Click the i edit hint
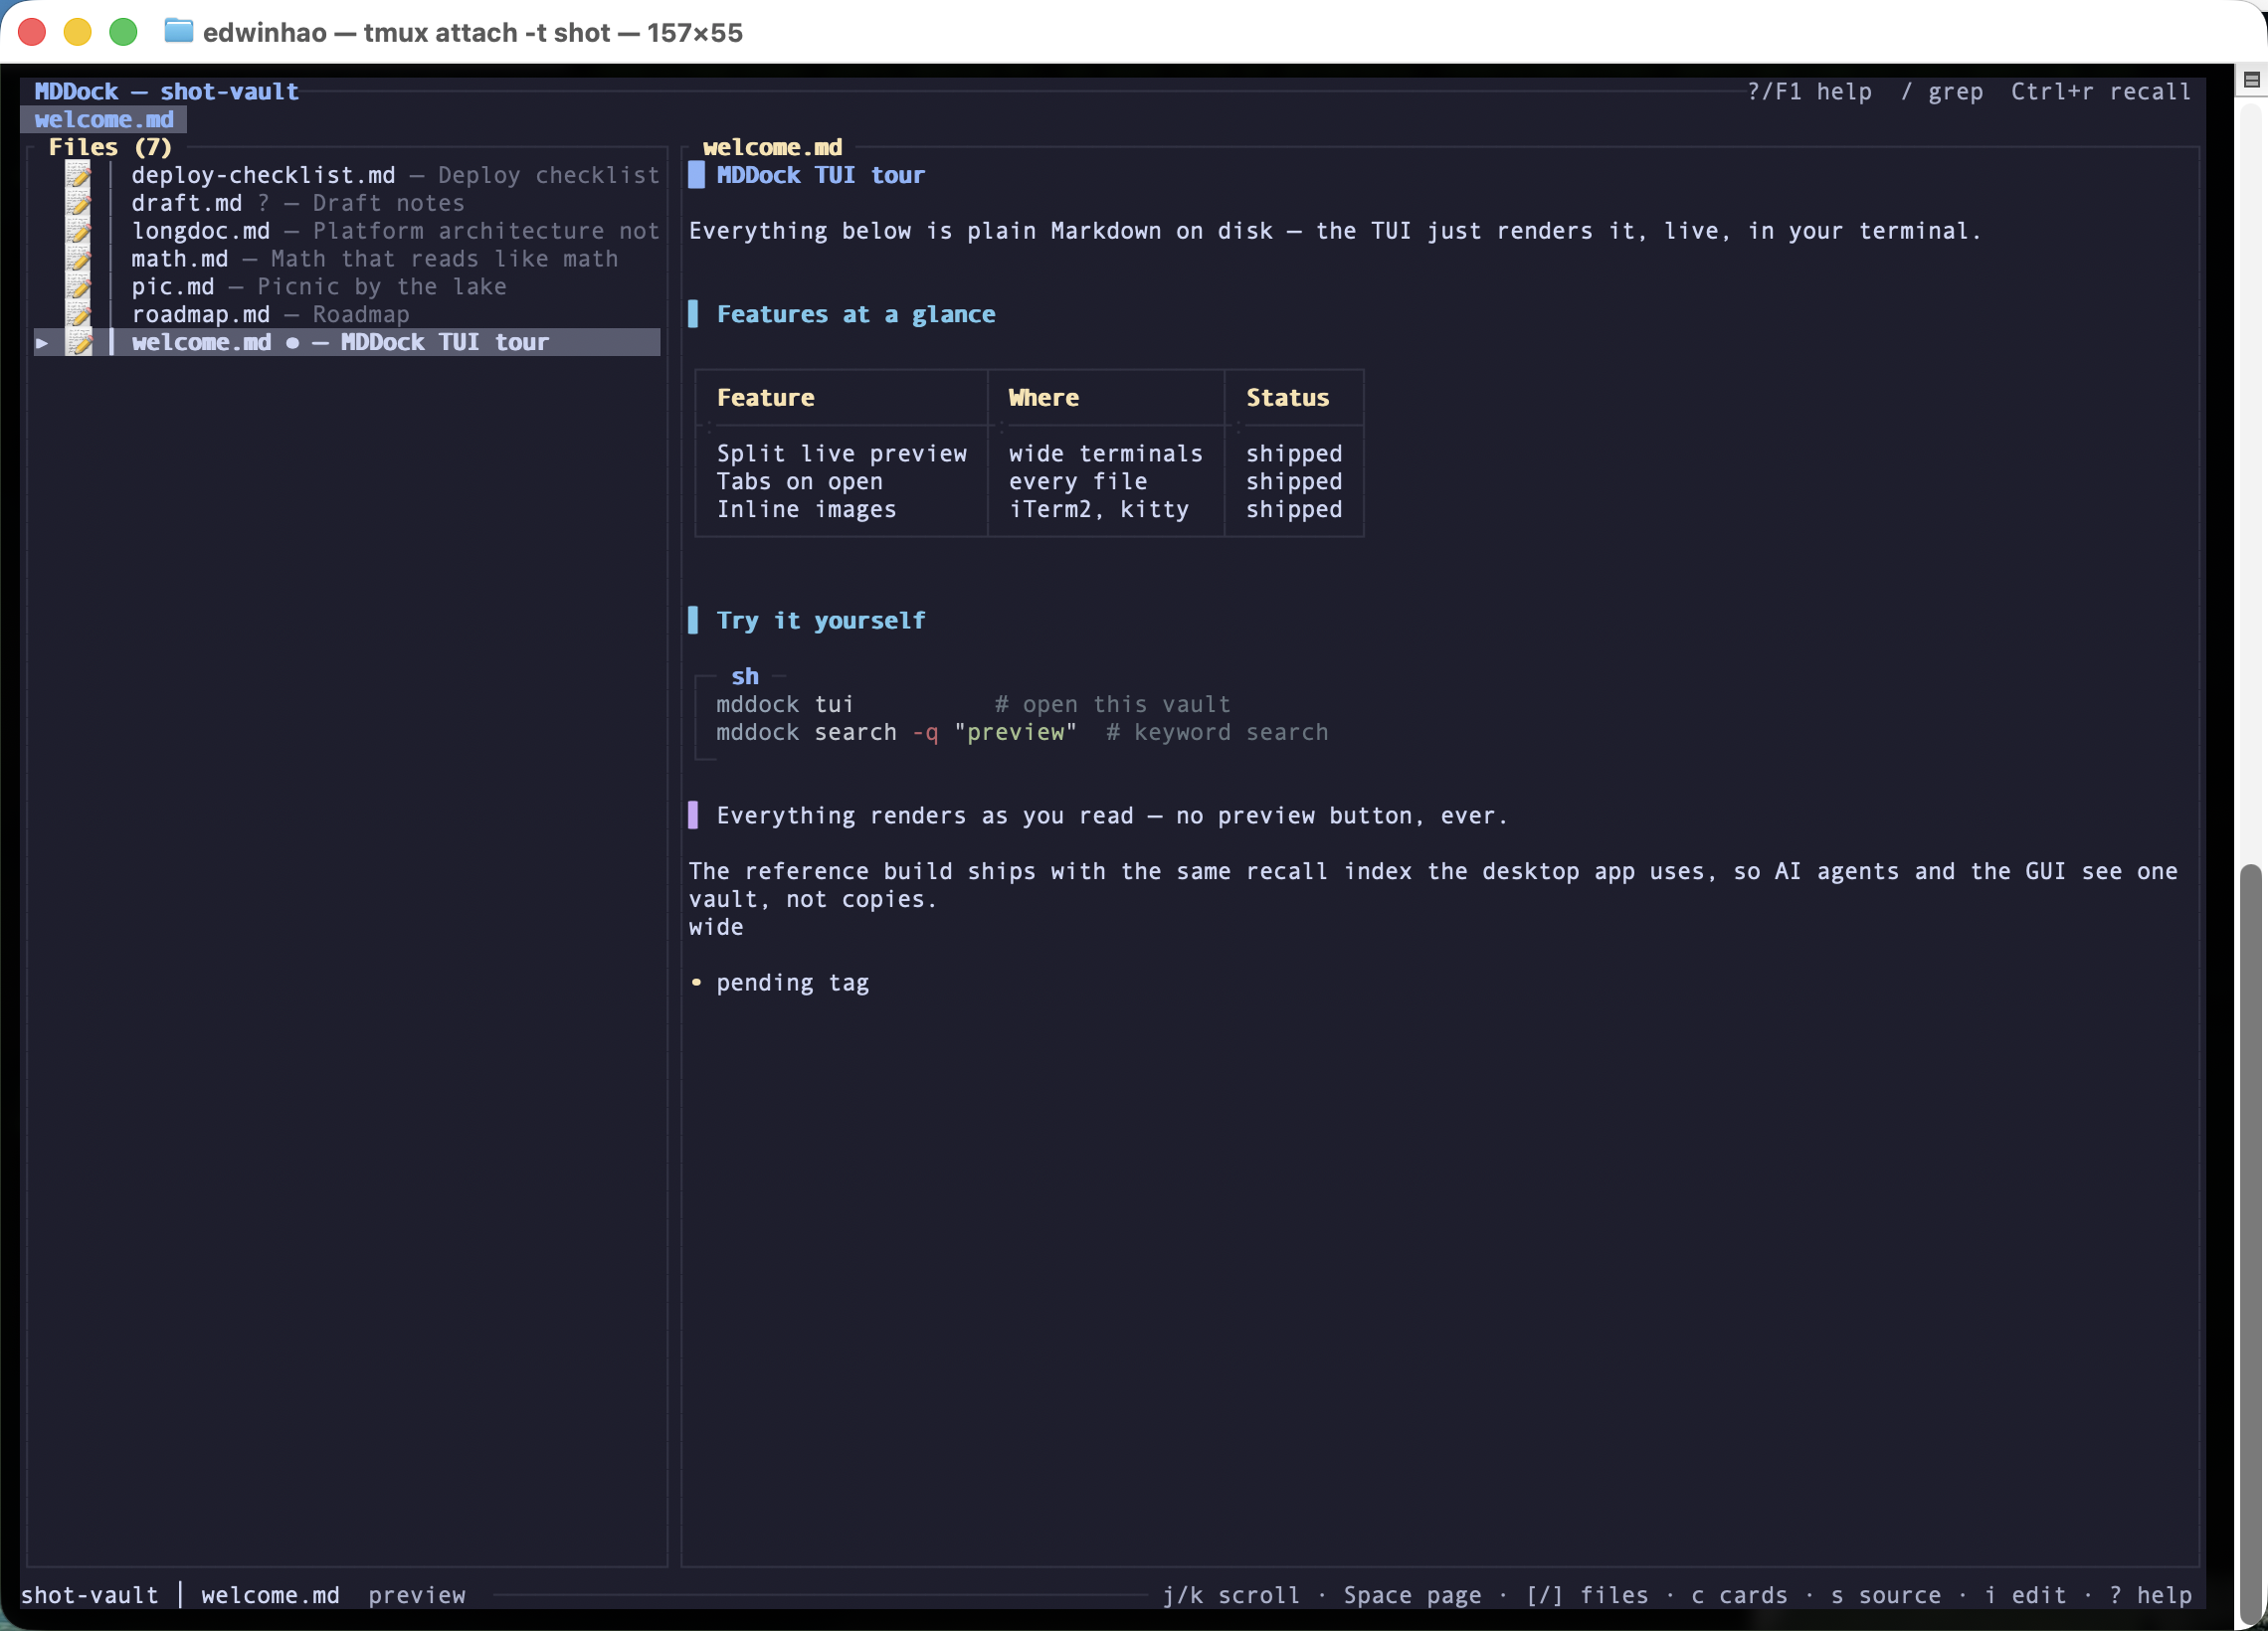2268x1631 pixels. 2025,1595
